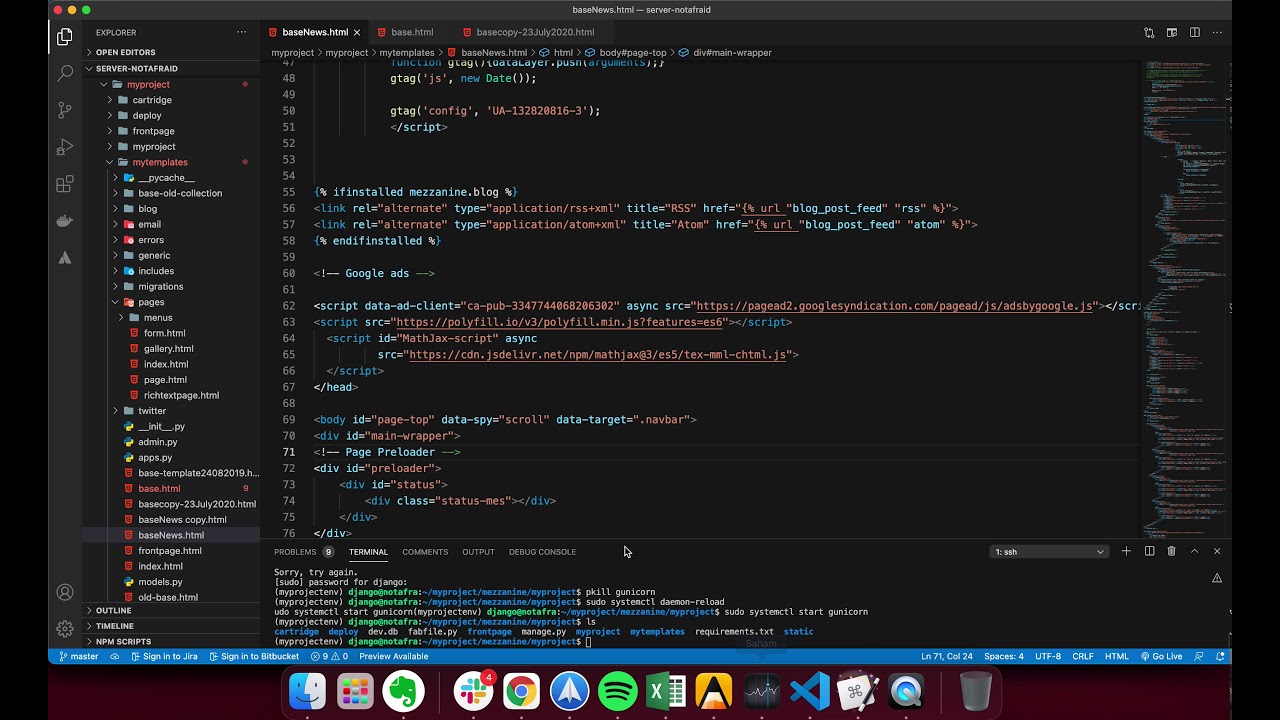
Task: Open the Source Control view
Action: tap(65, 110)
